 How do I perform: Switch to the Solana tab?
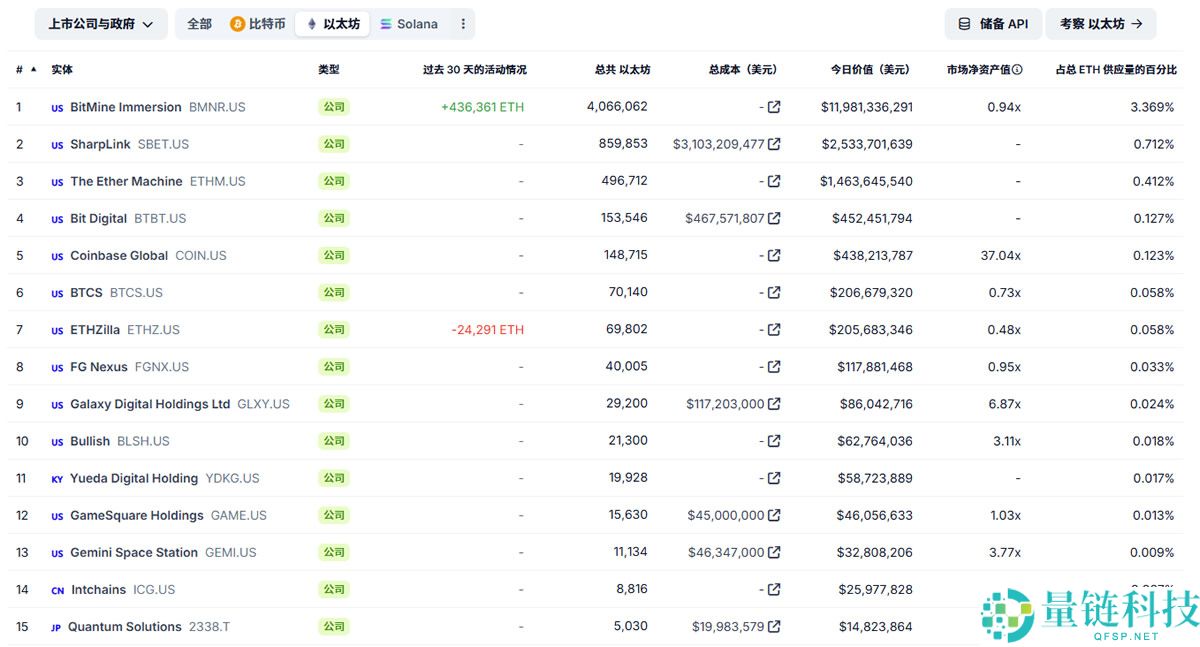[408, 24]
